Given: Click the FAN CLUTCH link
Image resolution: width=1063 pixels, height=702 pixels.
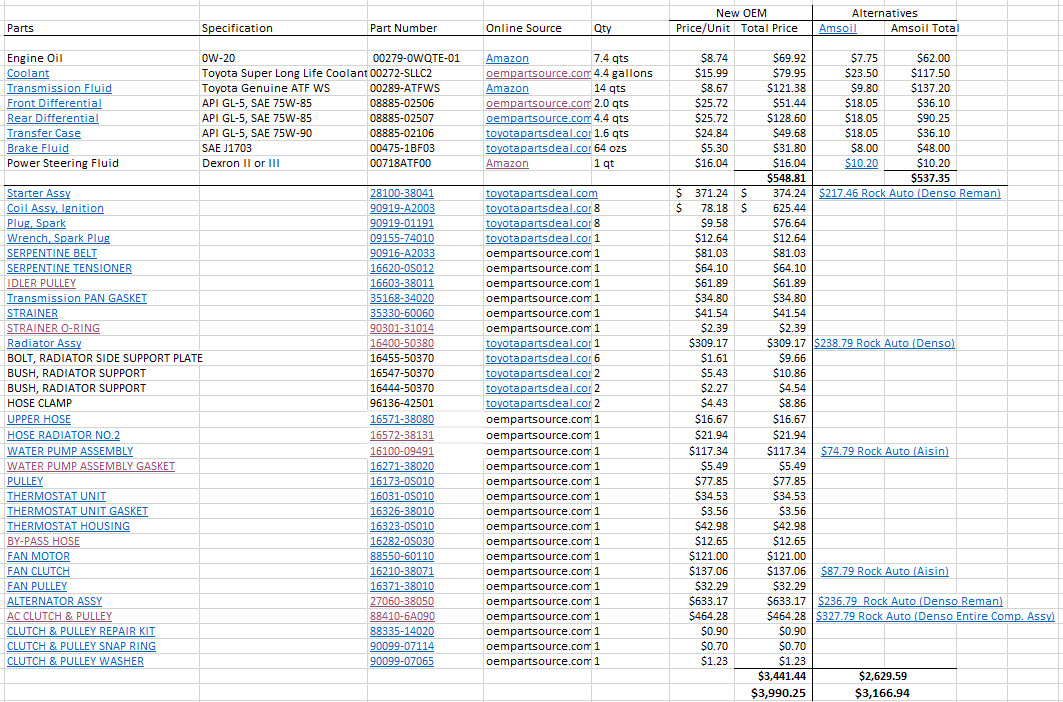Looking at the screenshot, I should pyautogui.click(x=39, y=571).
